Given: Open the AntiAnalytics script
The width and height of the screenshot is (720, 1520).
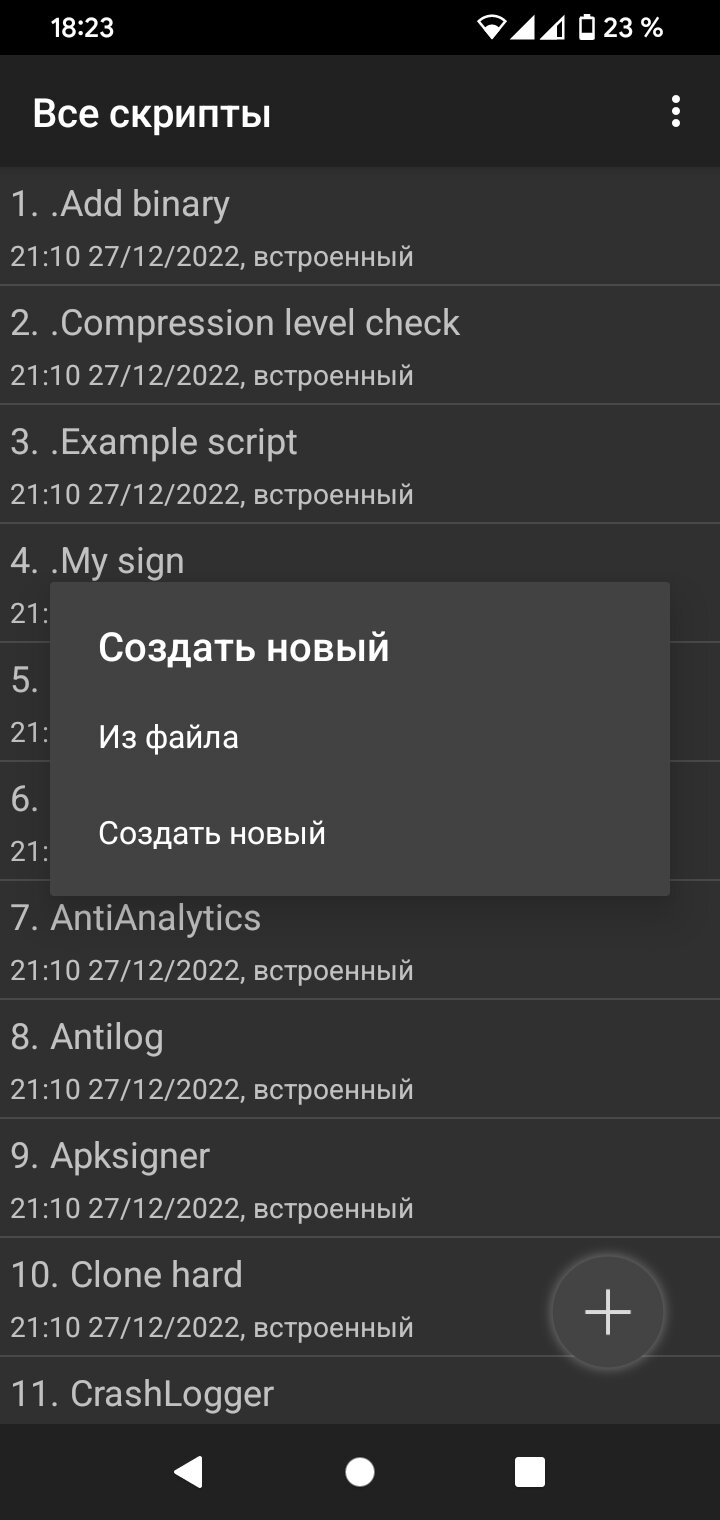Looking at the screenshot, I should tap(360, 941).
